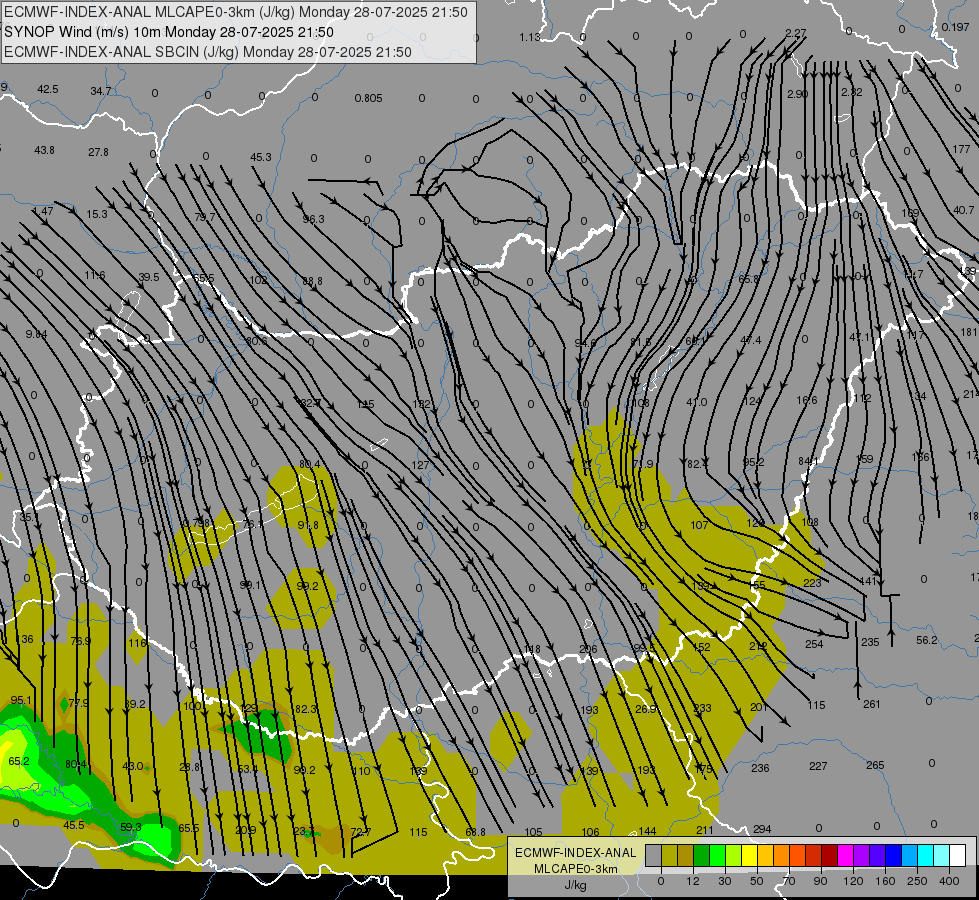Click the map value 27.8

coord(98,152)
